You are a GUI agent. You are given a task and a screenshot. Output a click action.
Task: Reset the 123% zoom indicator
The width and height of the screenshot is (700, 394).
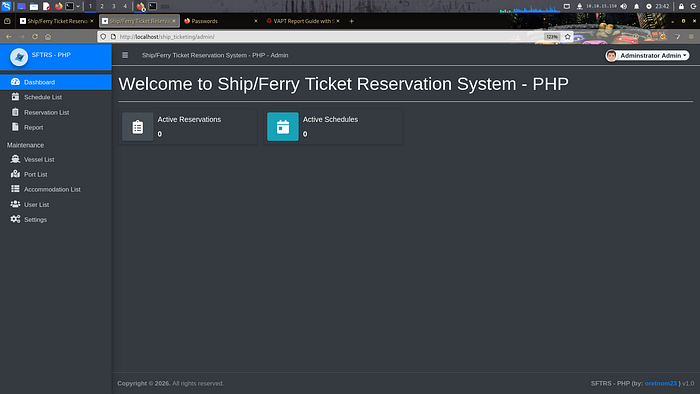tap(552, 37)
